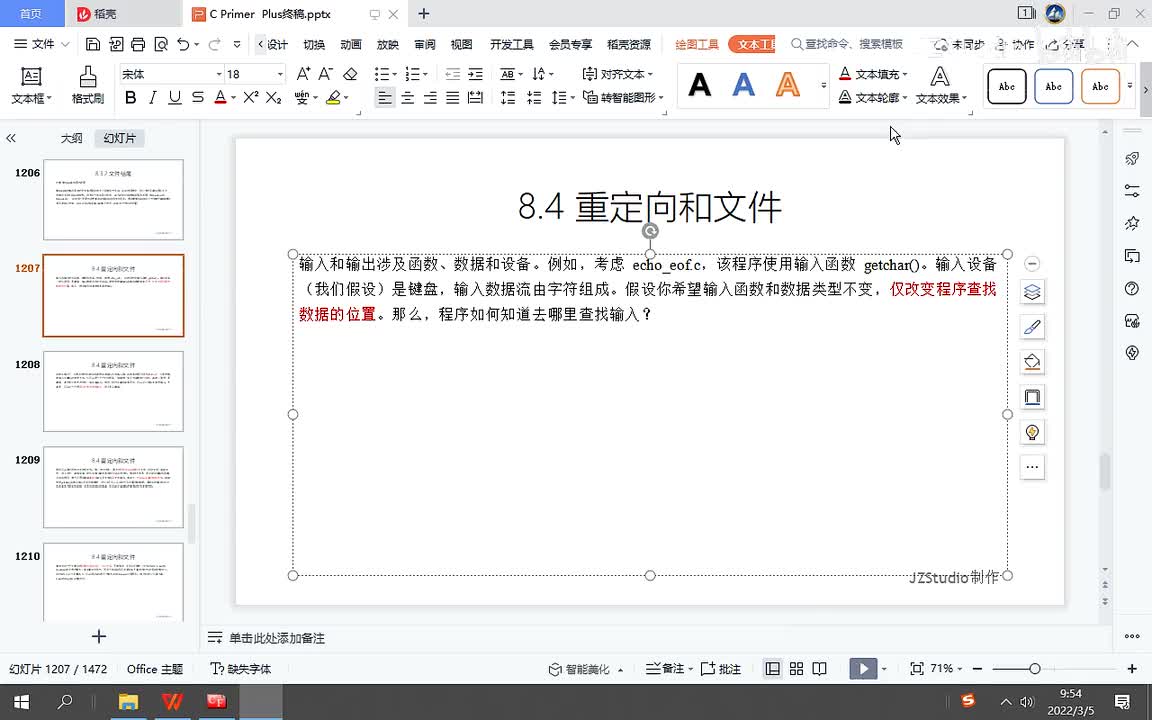The image size is (1152, 720).
Task: Justify text alignment
Action: pyautogui.click(x=453, y=97)
